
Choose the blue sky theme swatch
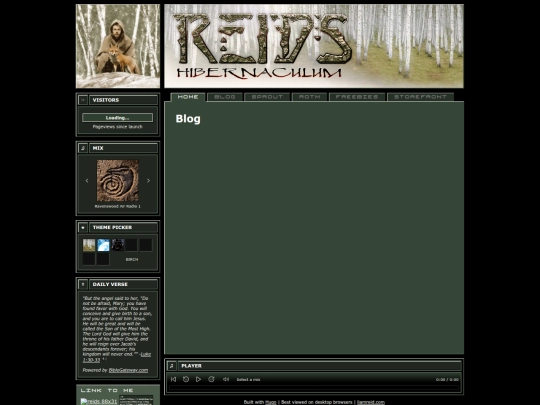(103, 245)
